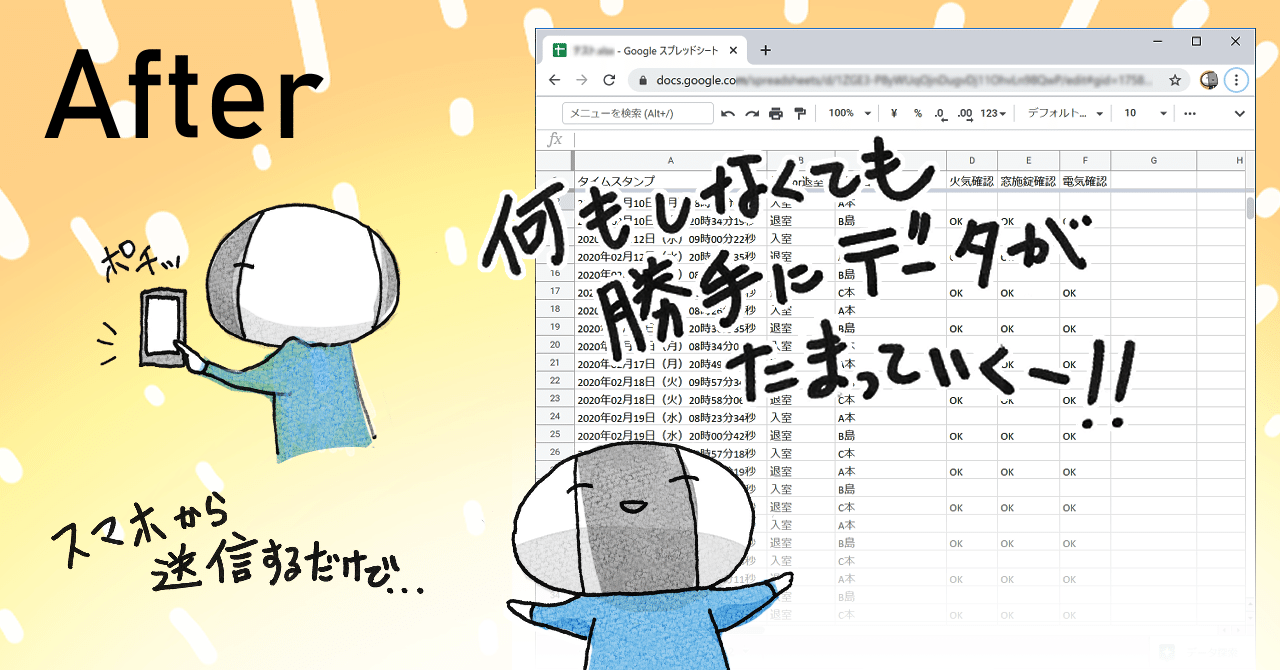
Task: Click Chrome's forward arrow
Action: pos(582,80)
